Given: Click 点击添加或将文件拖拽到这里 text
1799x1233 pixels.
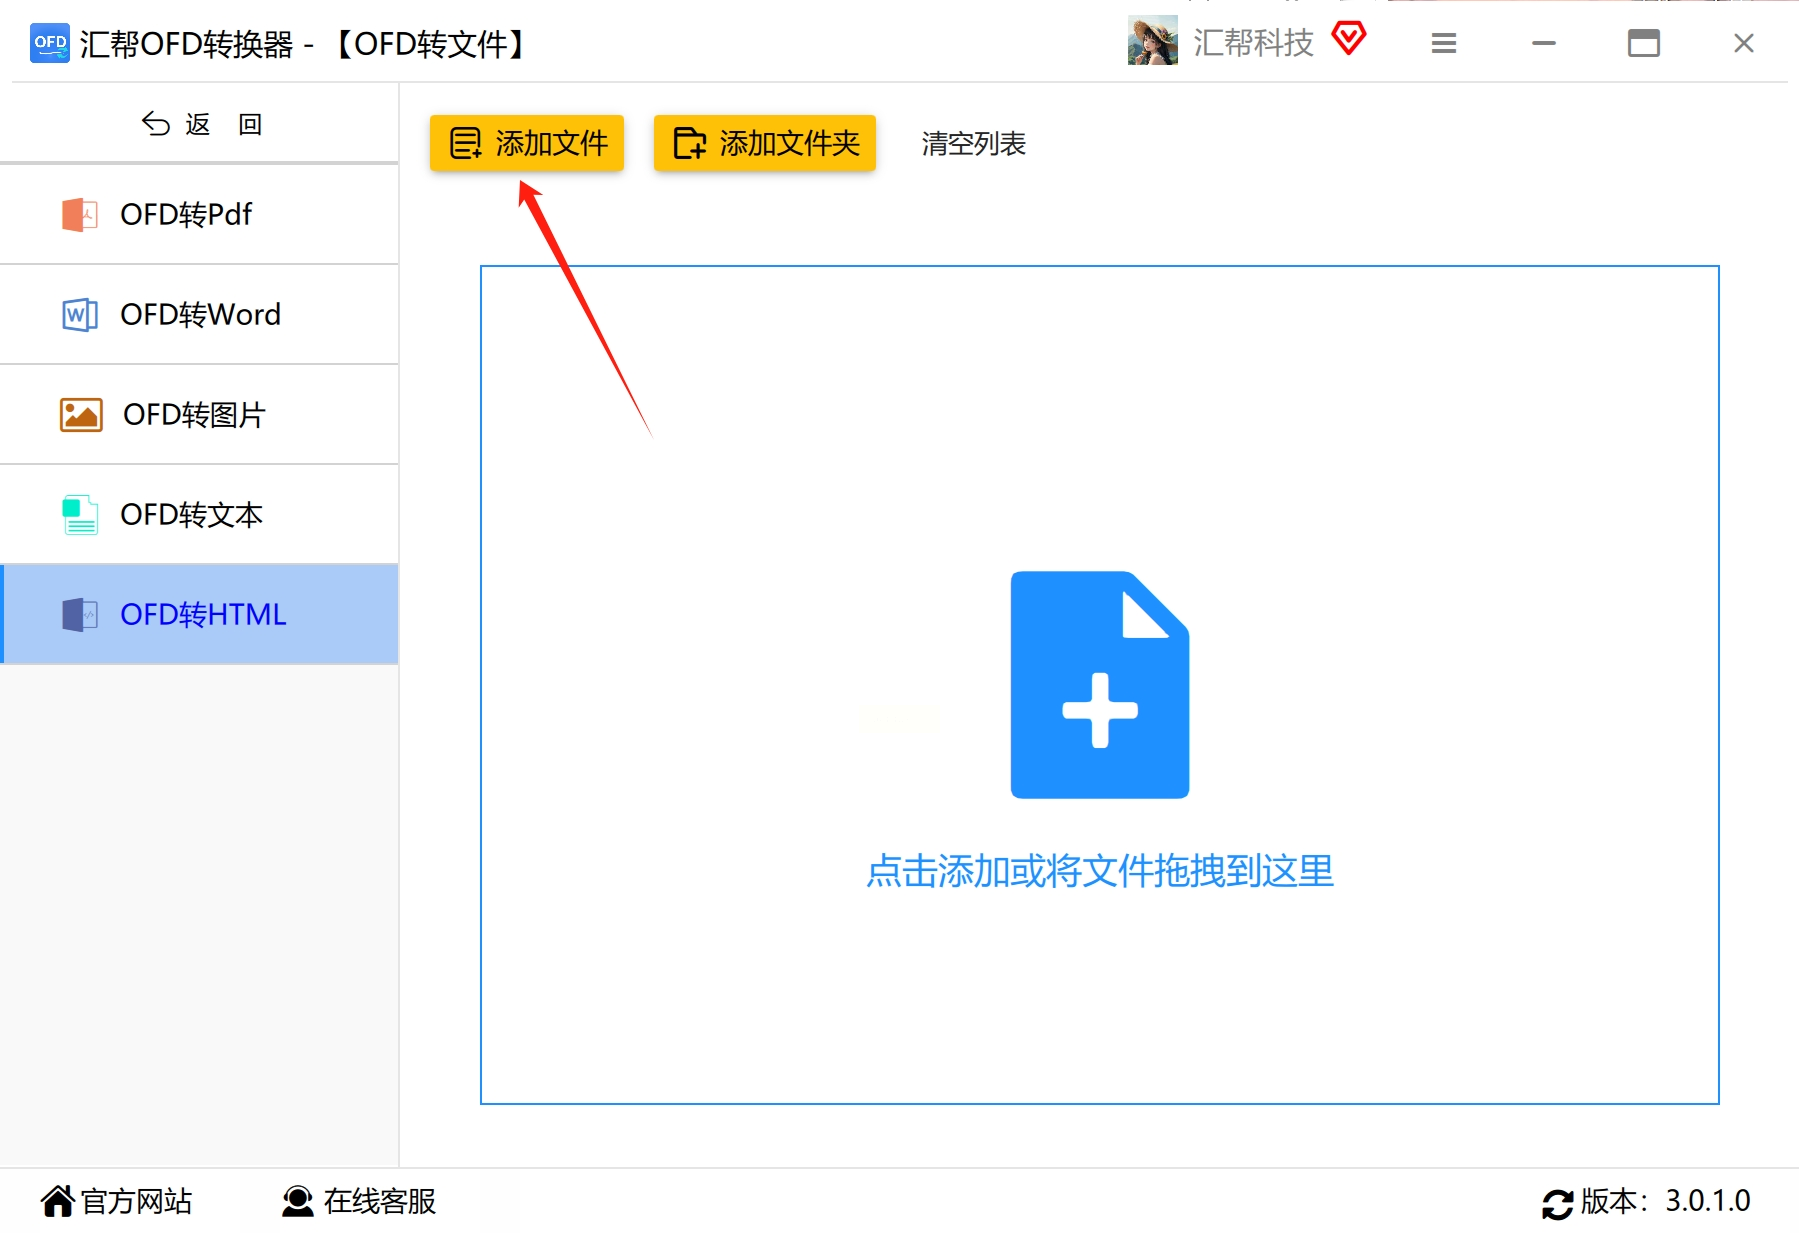Looking at the screenshot, I should coord(1098,871).
